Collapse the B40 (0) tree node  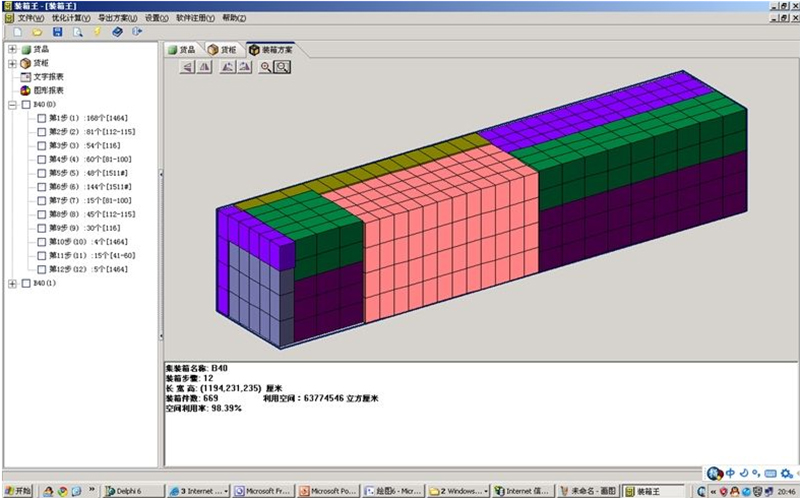12,104
